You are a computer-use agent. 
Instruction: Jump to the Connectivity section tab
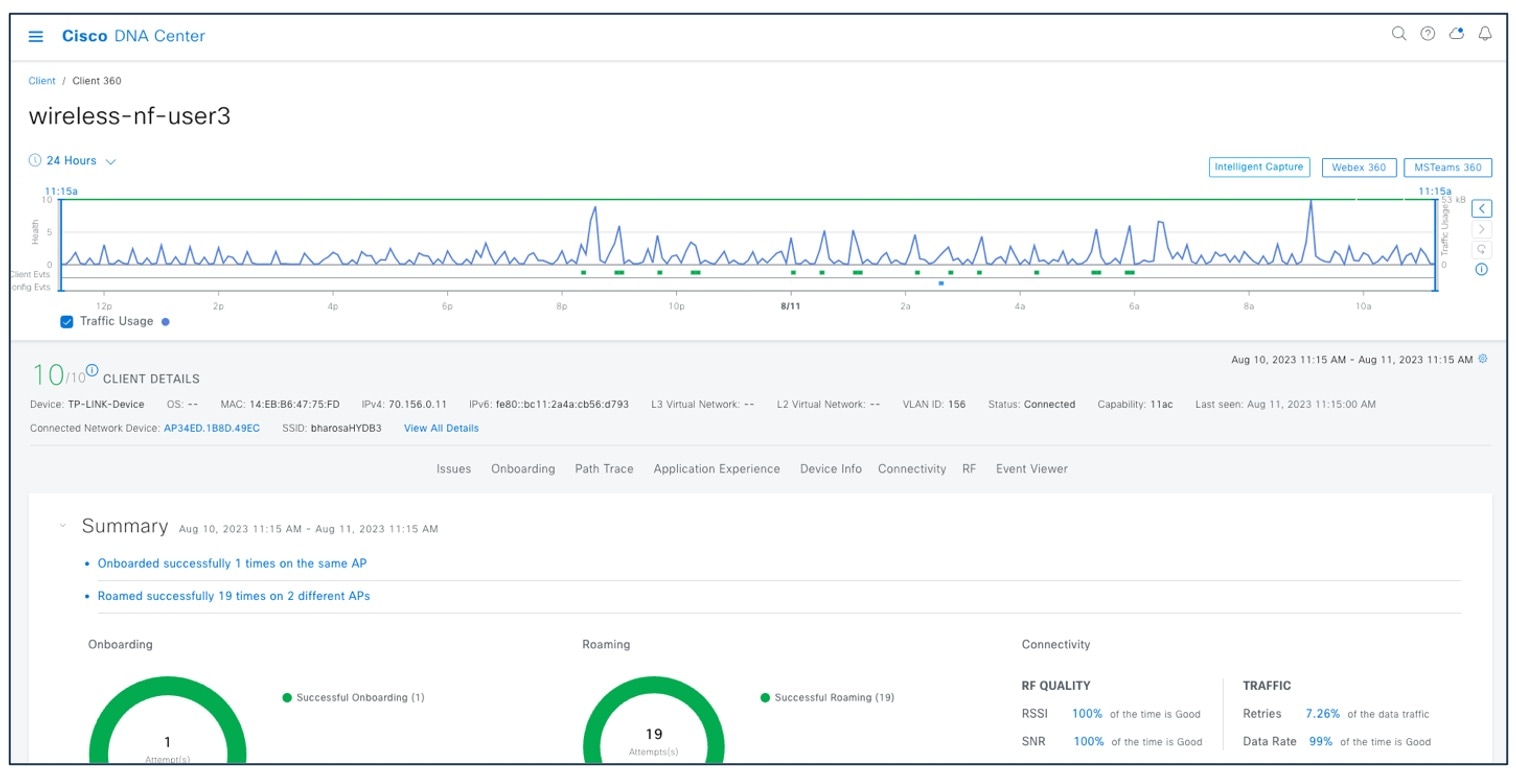tap(912, 468)
